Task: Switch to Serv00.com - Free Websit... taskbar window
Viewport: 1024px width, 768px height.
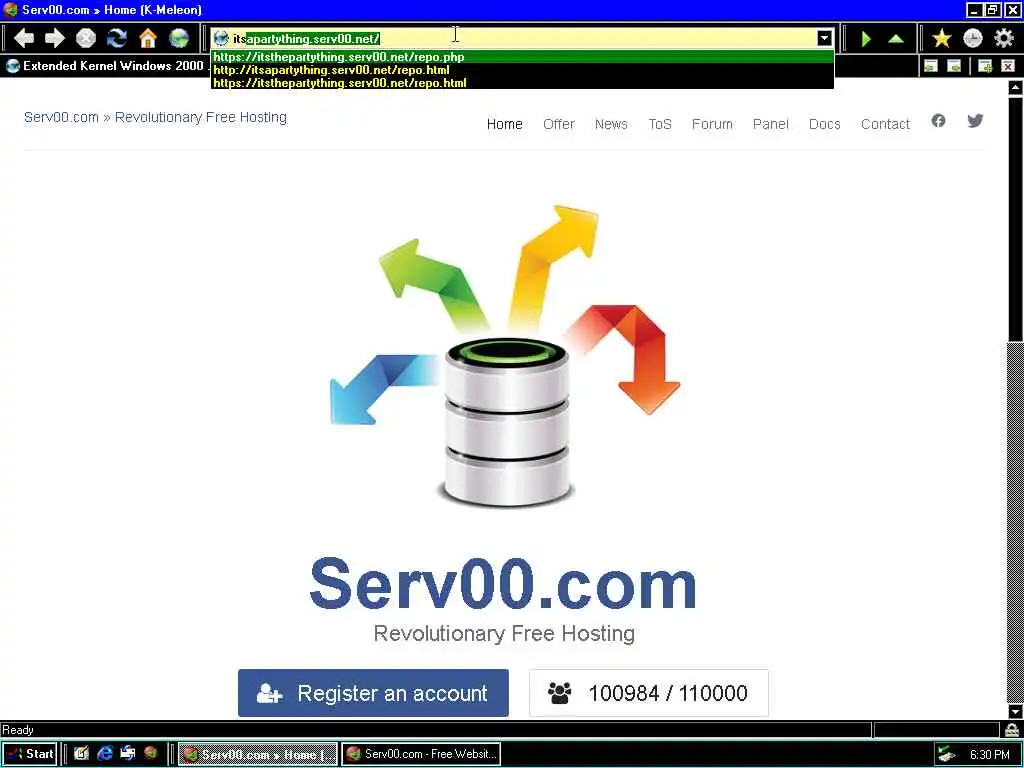Action: click(x=421, y=754)
